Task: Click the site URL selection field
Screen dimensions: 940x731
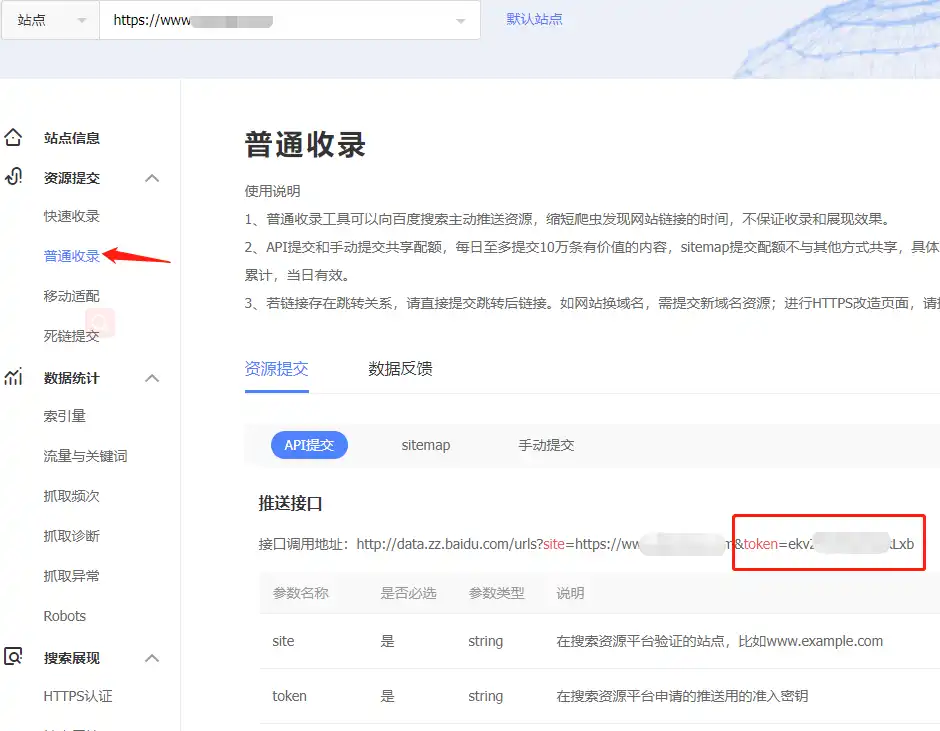Action: (x=290, y=20)
